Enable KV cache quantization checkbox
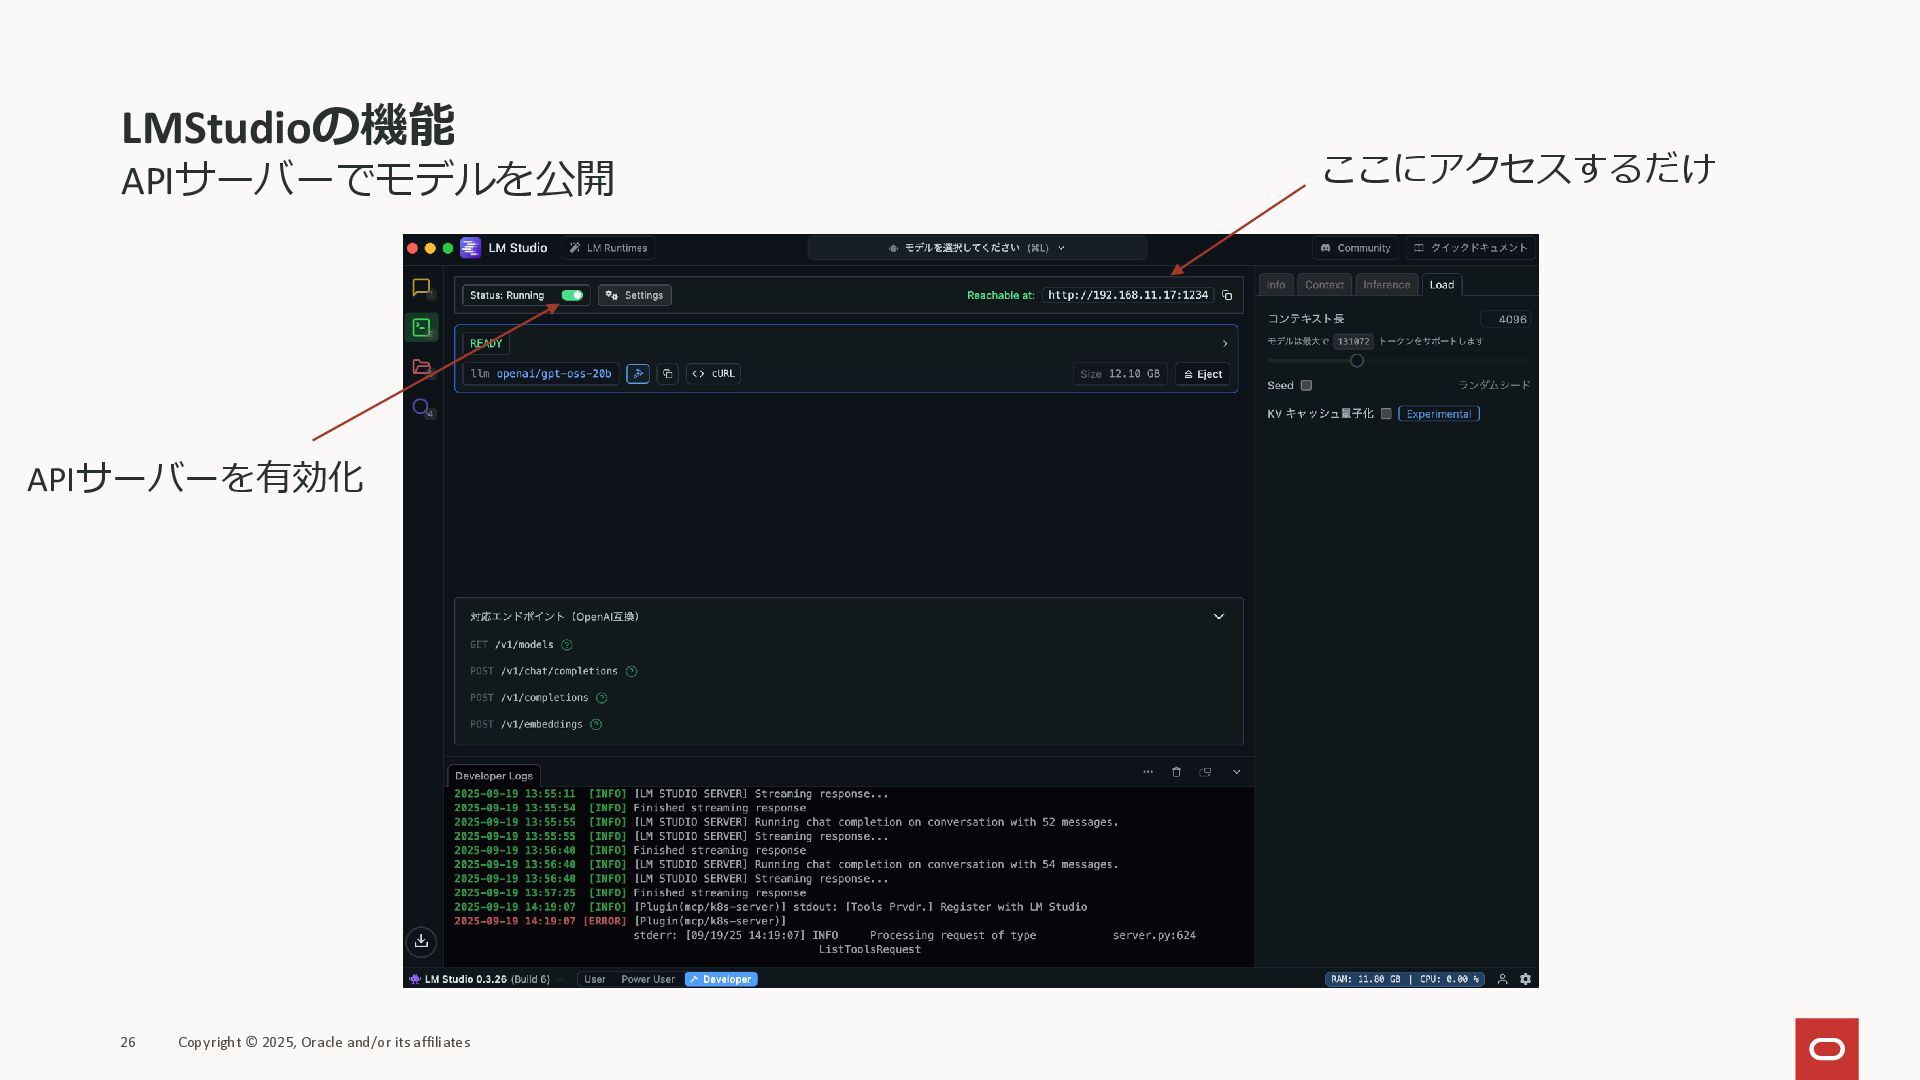The height and width of the screenshot is (1080, 1920). click(x=1386, y=413)
